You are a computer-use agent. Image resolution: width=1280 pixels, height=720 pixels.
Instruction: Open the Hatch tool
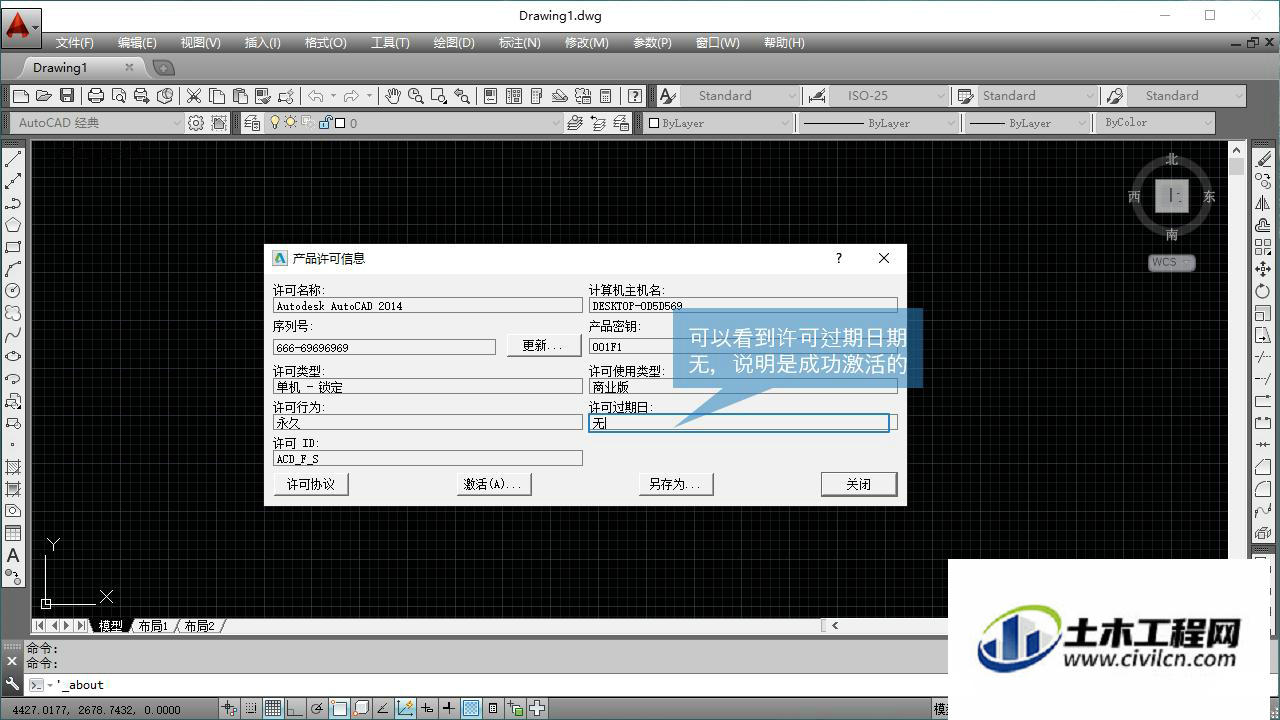click(x=13, y=467)
